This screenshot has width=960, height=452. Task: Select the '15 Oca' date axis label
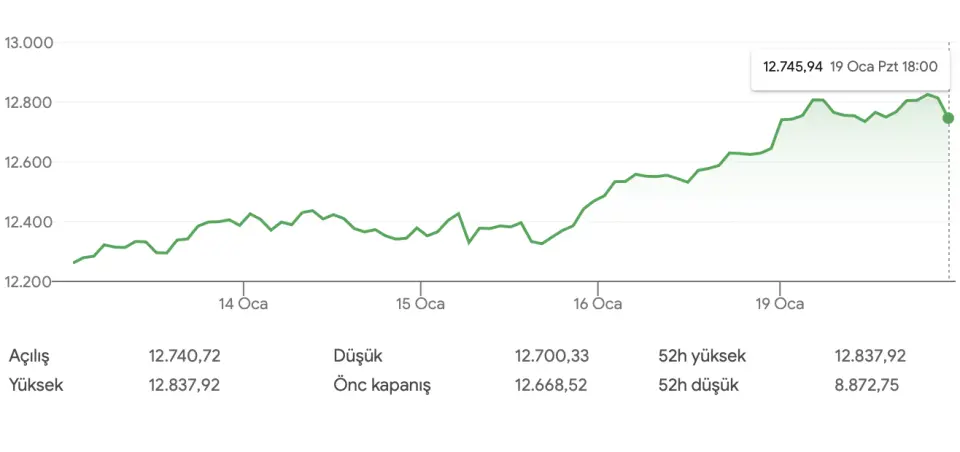tap(420, 303)
